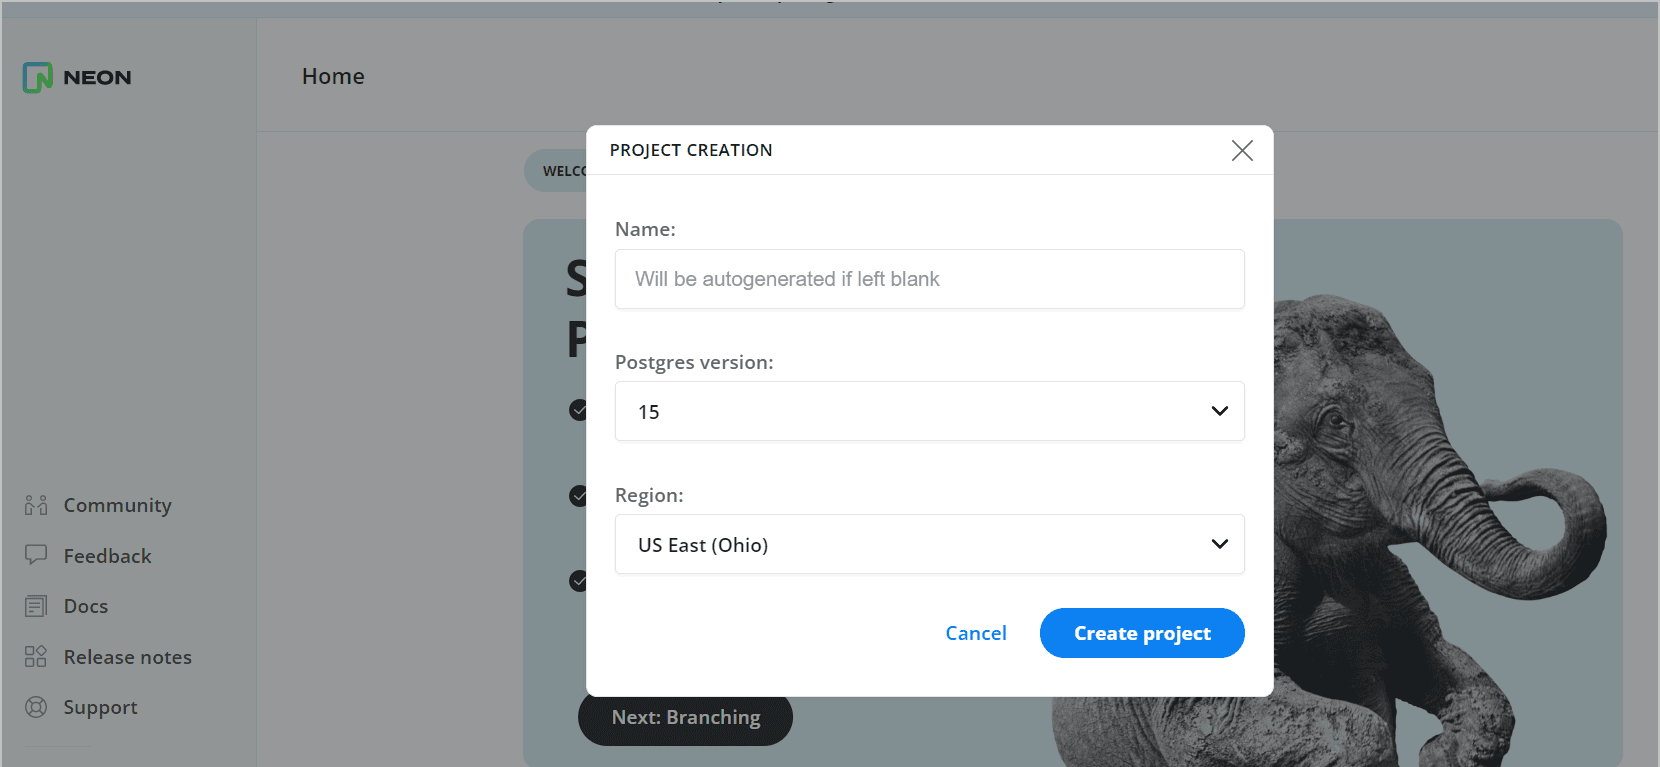Click the Create project button
The width and height of the screenshot is (1660, 767).
coord(1142,633)
